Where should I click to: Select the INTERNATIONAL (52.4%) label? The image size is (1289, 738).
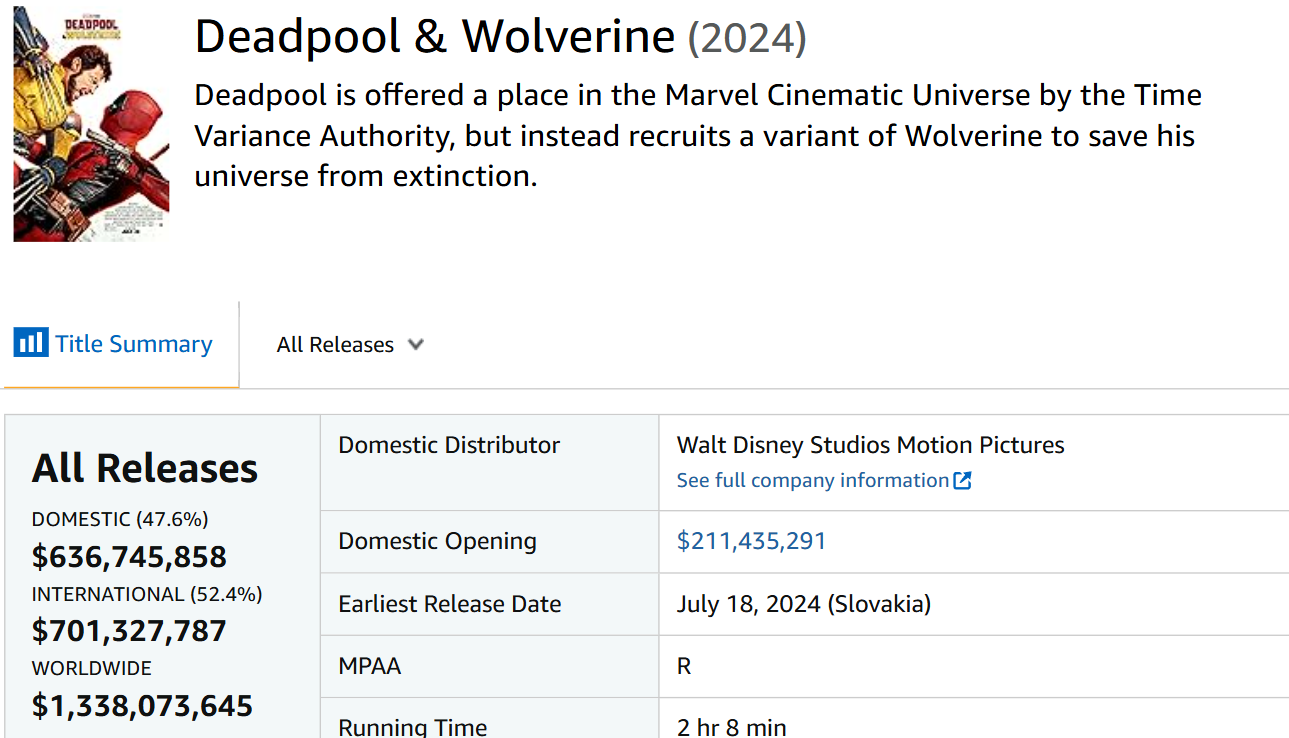point(147,594)
